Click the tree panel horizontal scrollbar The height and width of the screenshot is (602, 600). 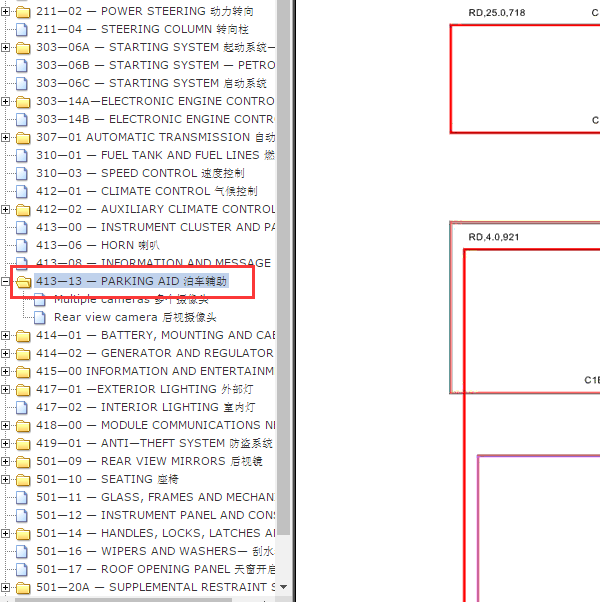pyautogui.click(x=123, y=600)
